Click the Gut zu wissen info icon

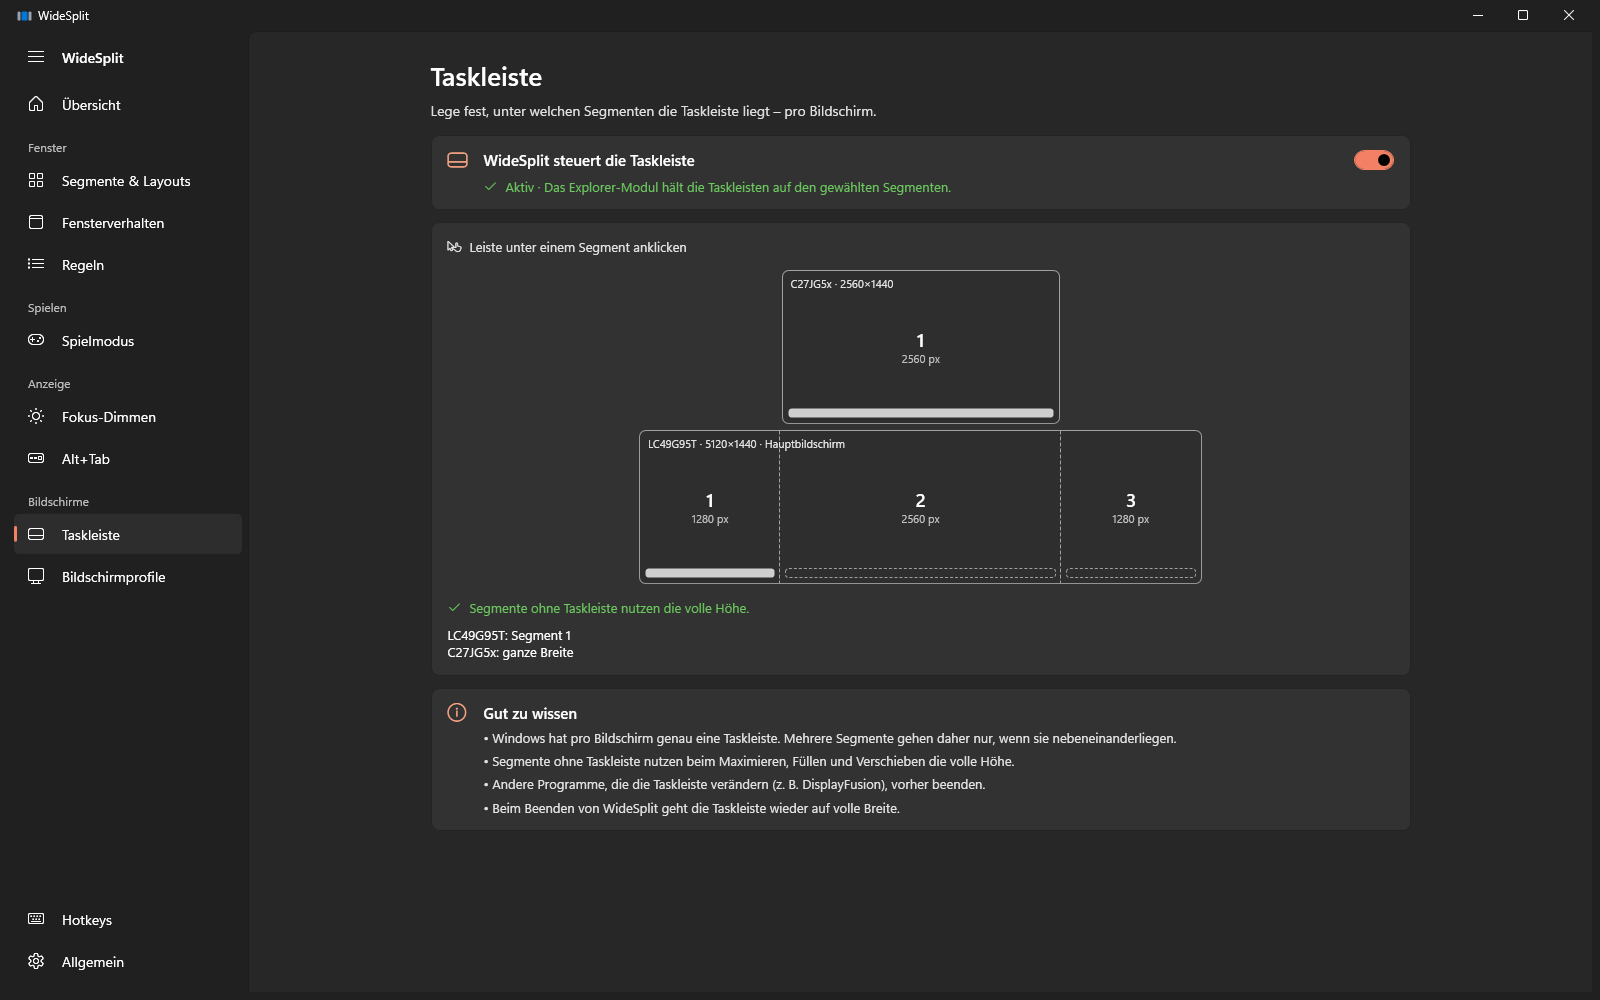(457, 713)
